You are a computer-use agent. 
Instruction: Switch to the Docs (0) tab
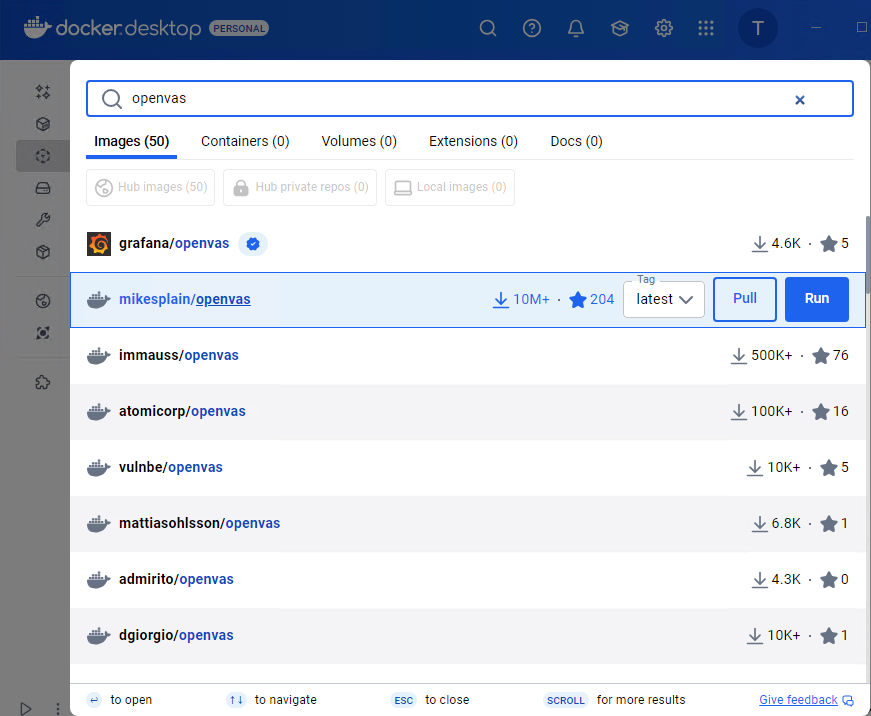click(x=576, y=142)
